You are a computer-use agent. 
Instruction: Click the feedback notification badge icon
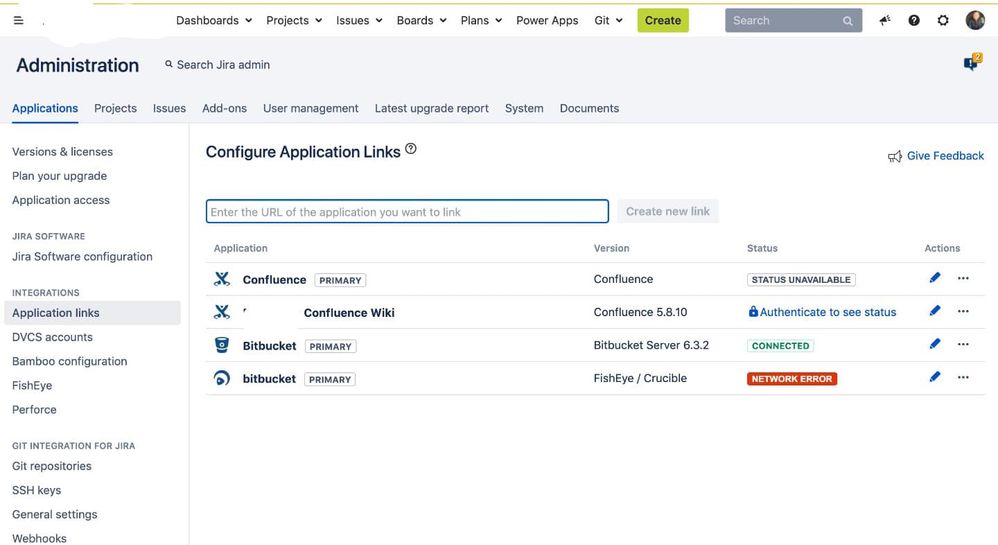click(x=973, y=62)
